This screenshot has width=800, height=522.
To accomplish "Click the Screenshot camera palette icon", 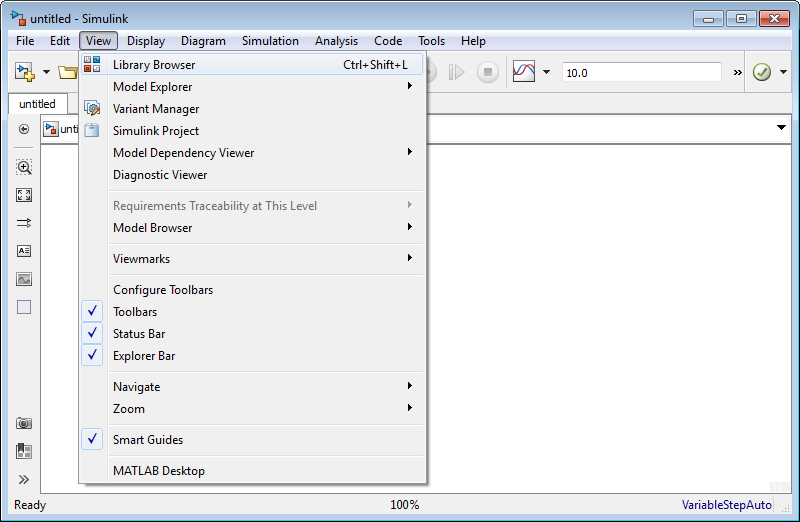I will coord(24,423).
